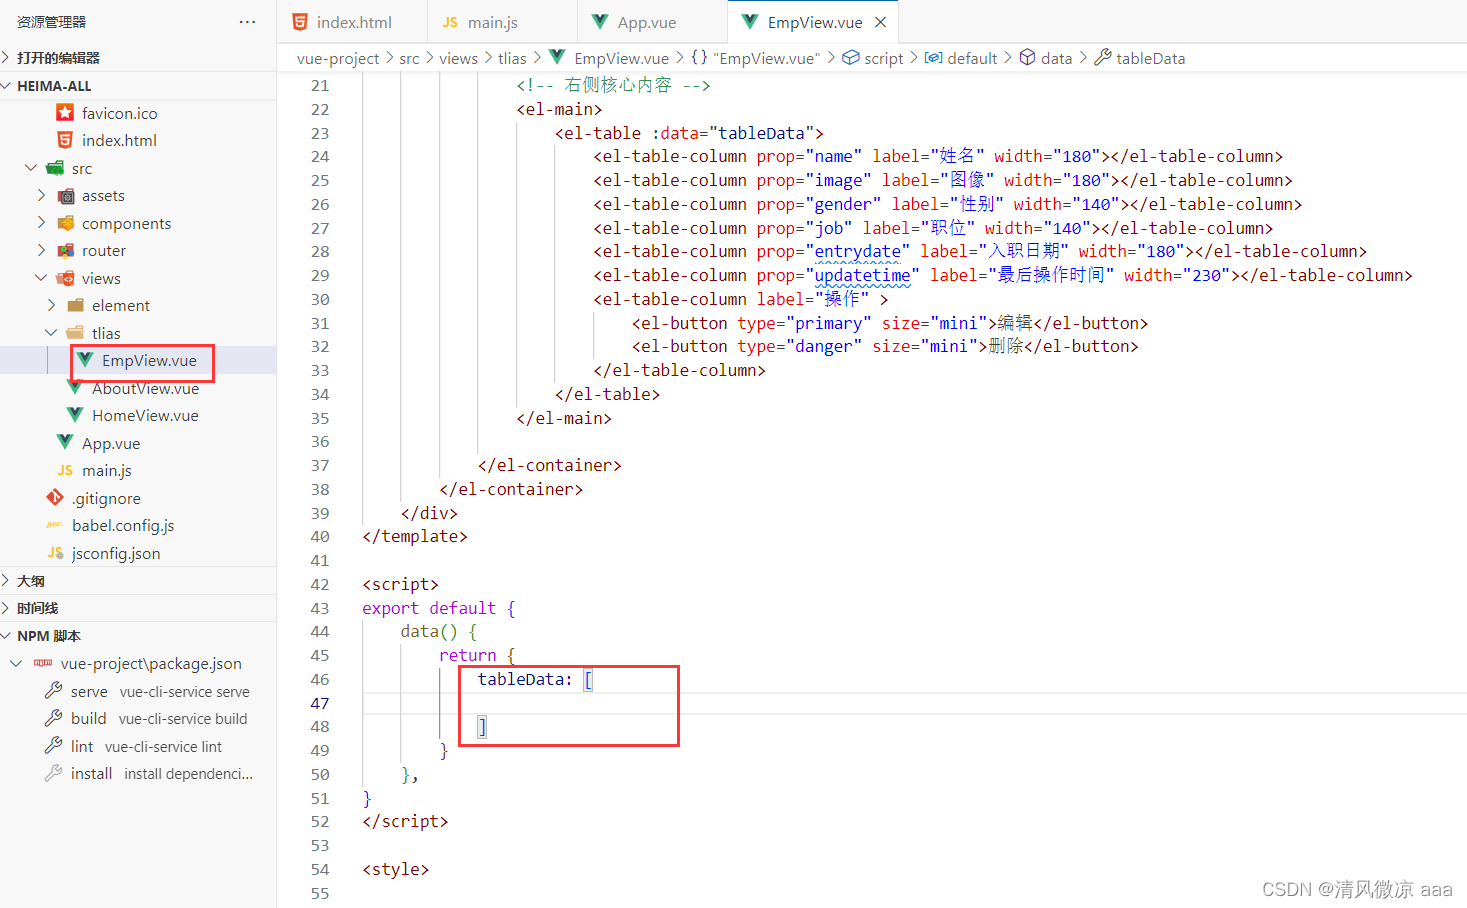This screenshot has height=908, width=1467.
Task: Expand the assets folder chevron
Action: click(x=41, y=195)
